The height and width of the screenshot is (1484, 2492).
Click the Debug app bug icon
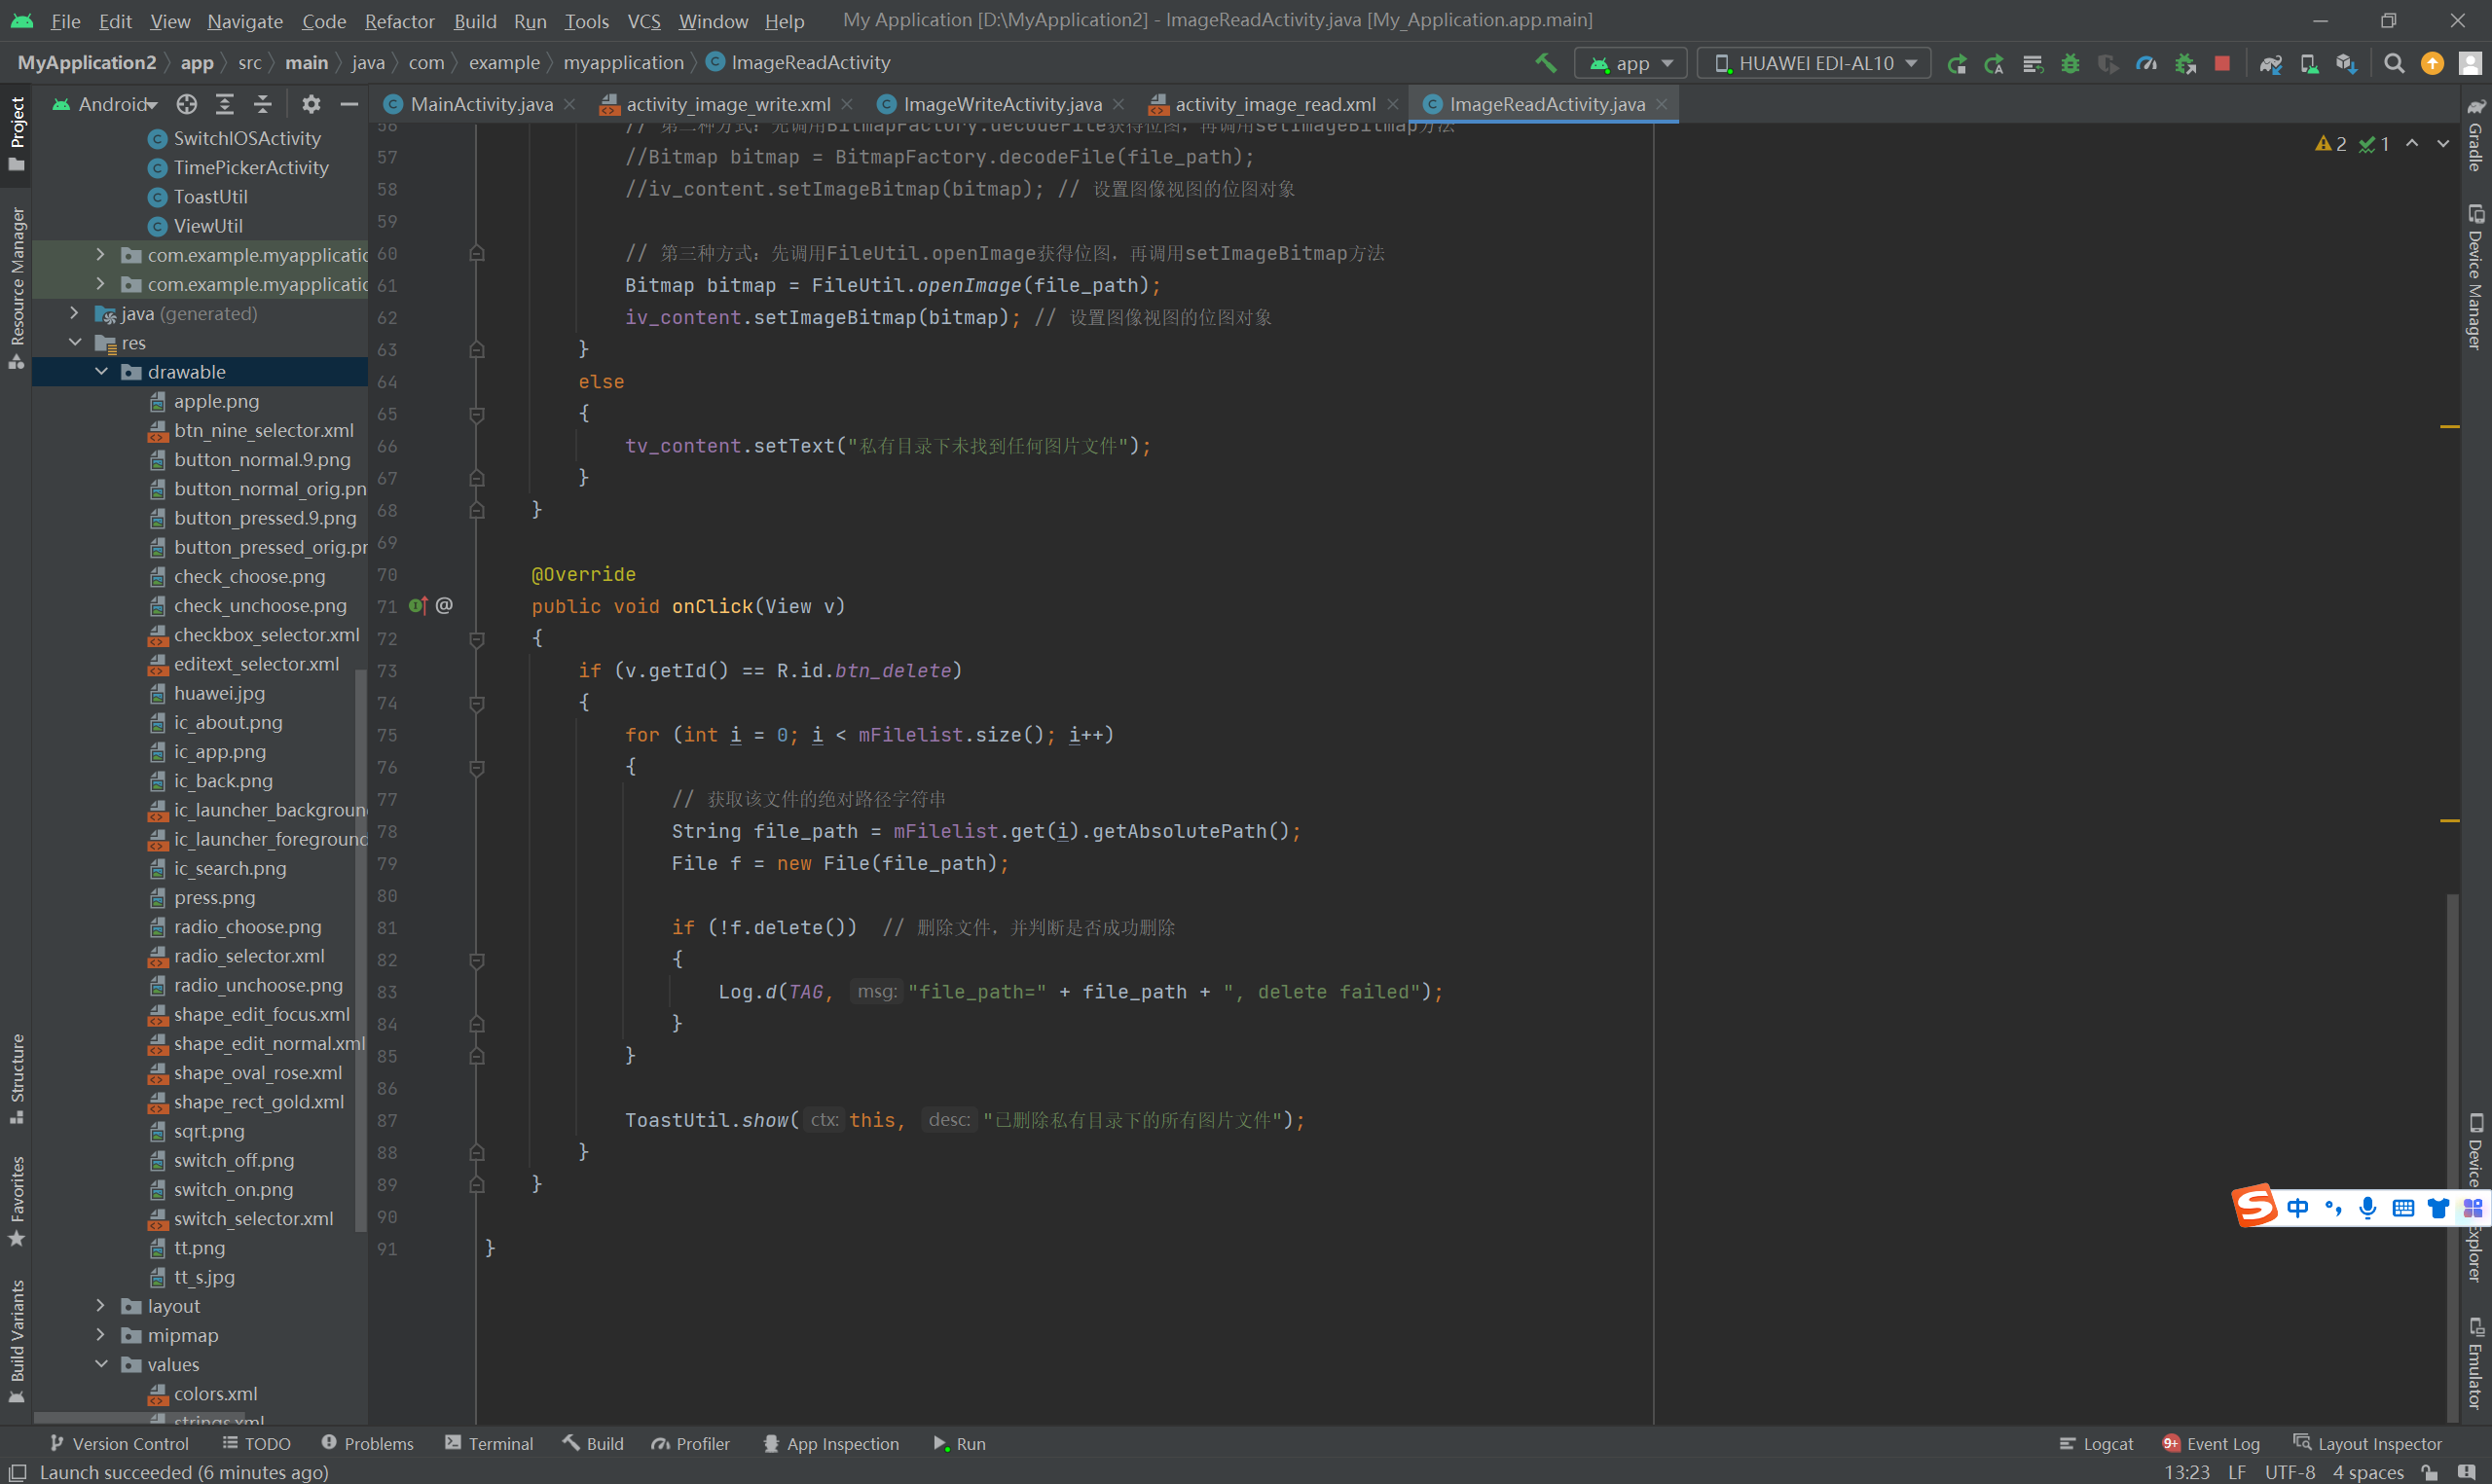(x=2070, y=63)
